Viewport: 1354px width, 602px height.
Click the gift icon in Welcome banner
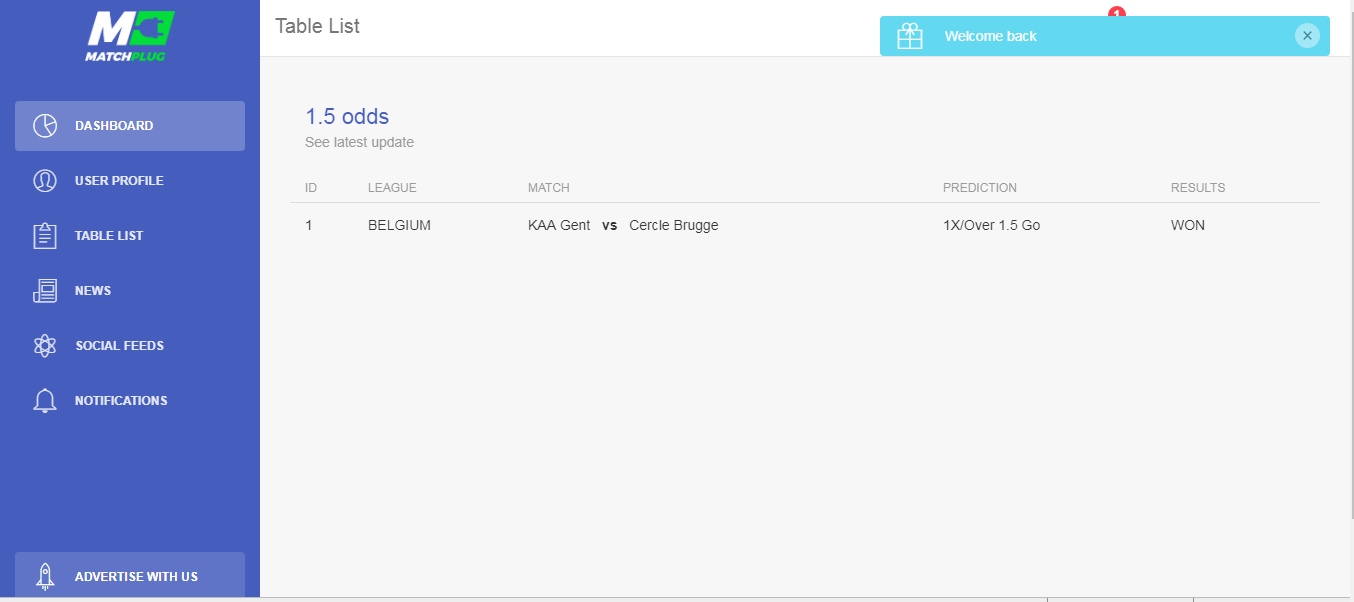(x=910, y=36)
